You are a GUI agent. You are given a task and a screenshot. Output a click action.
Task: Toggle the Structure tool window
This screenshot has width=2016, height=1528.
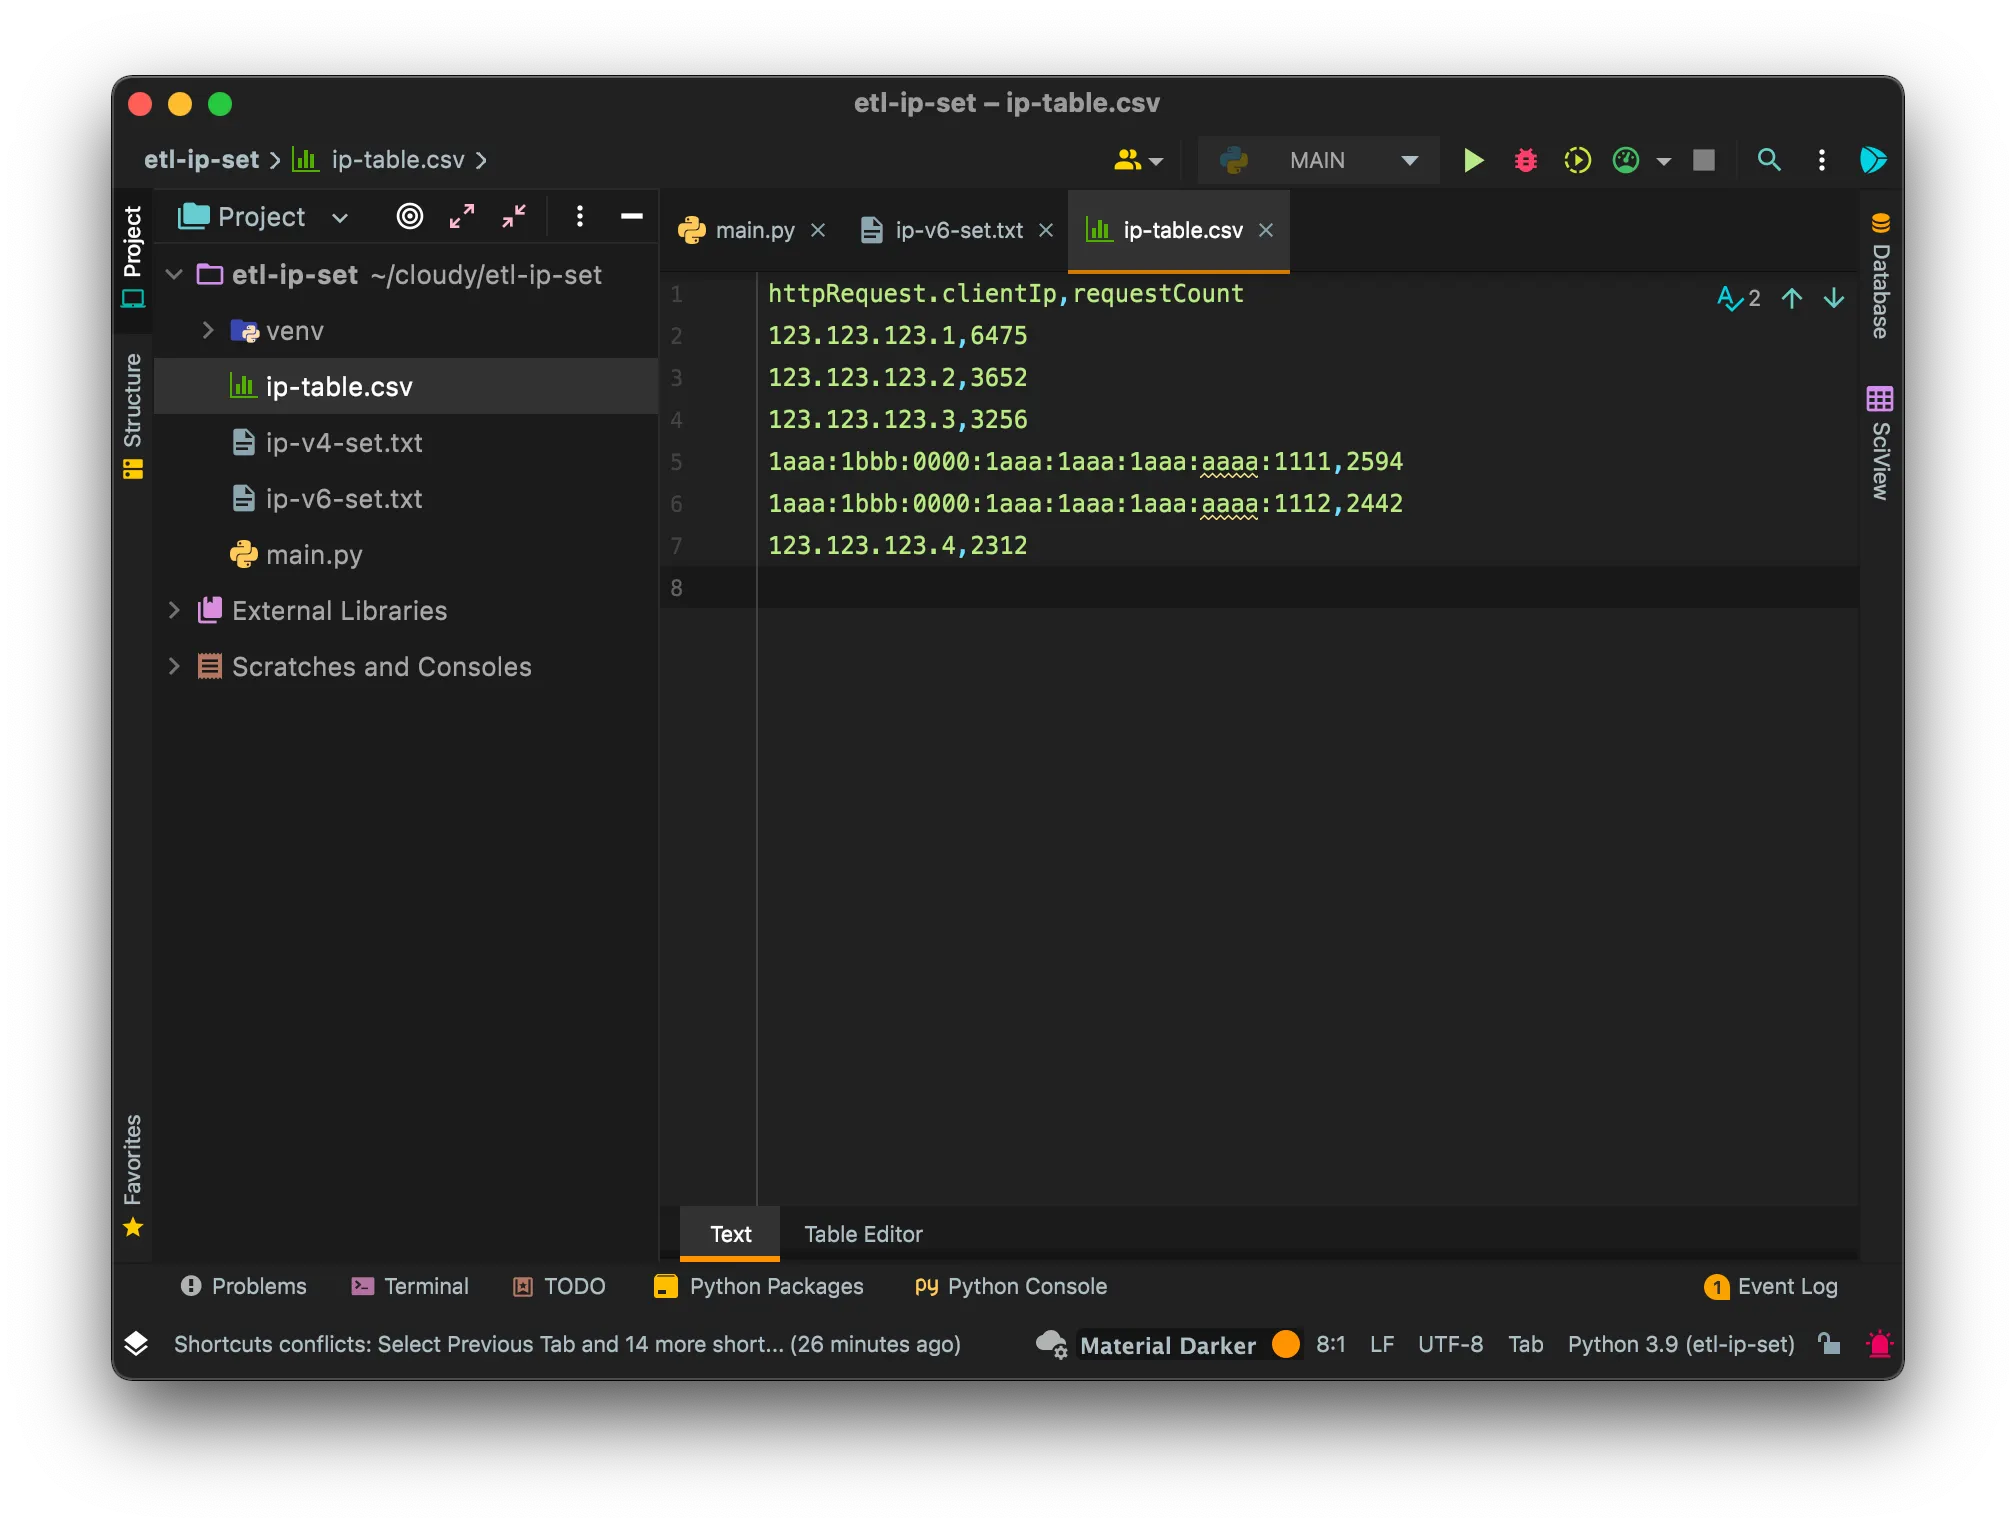point(132,414)
